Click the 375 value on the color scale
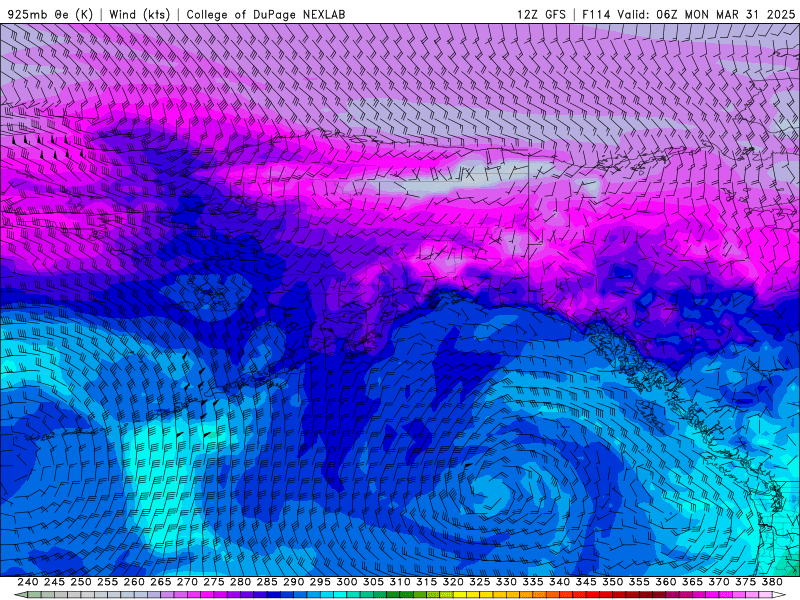This screenshot has width=800, height=600. (x=745, y=582)
